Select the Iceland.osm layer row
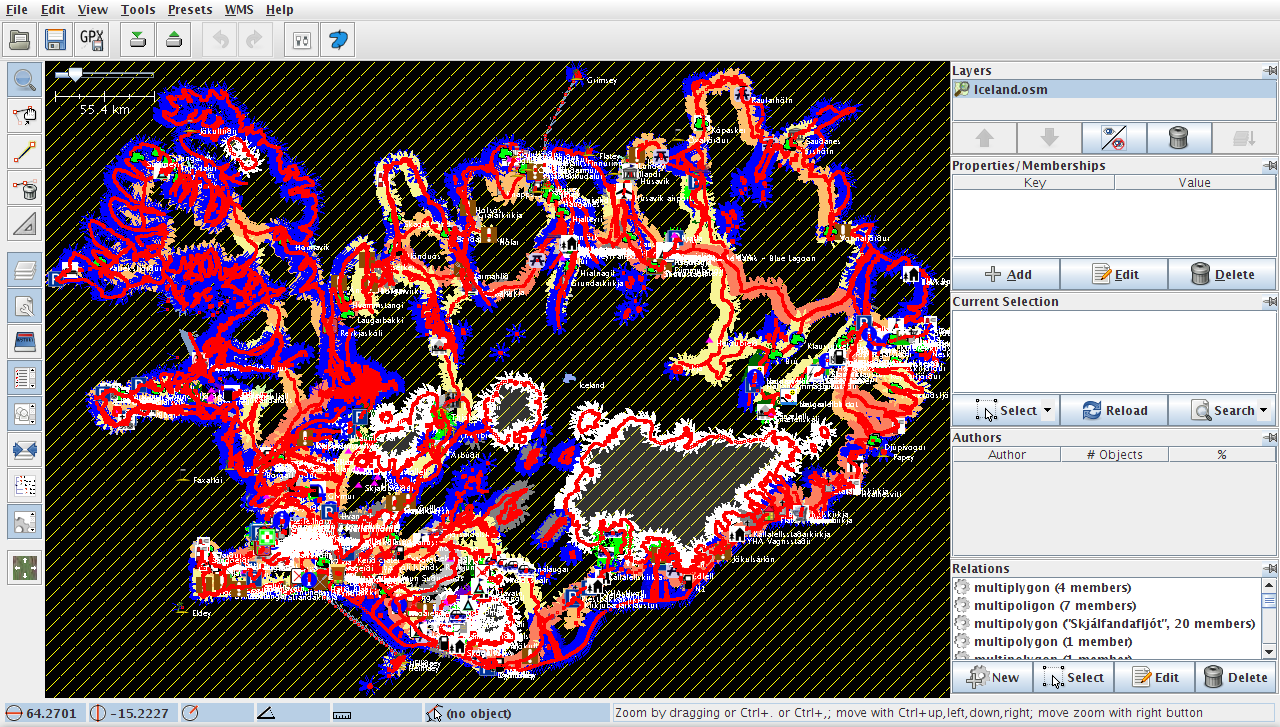 pyautogui.click(x=1114, y=89)
